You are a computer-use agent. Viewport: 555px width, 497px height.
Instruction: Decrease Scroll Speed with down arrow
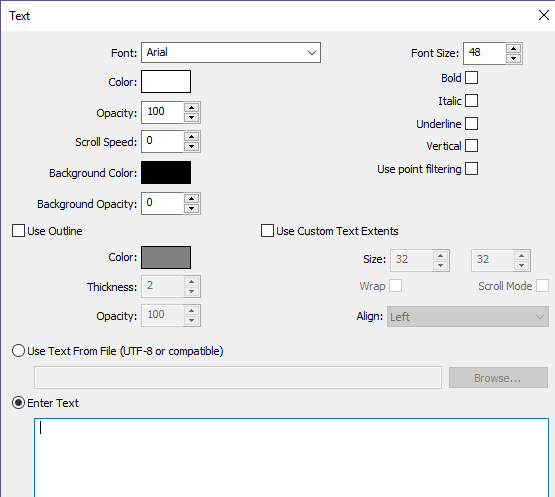pyautogui.click(x=191, y=146)
